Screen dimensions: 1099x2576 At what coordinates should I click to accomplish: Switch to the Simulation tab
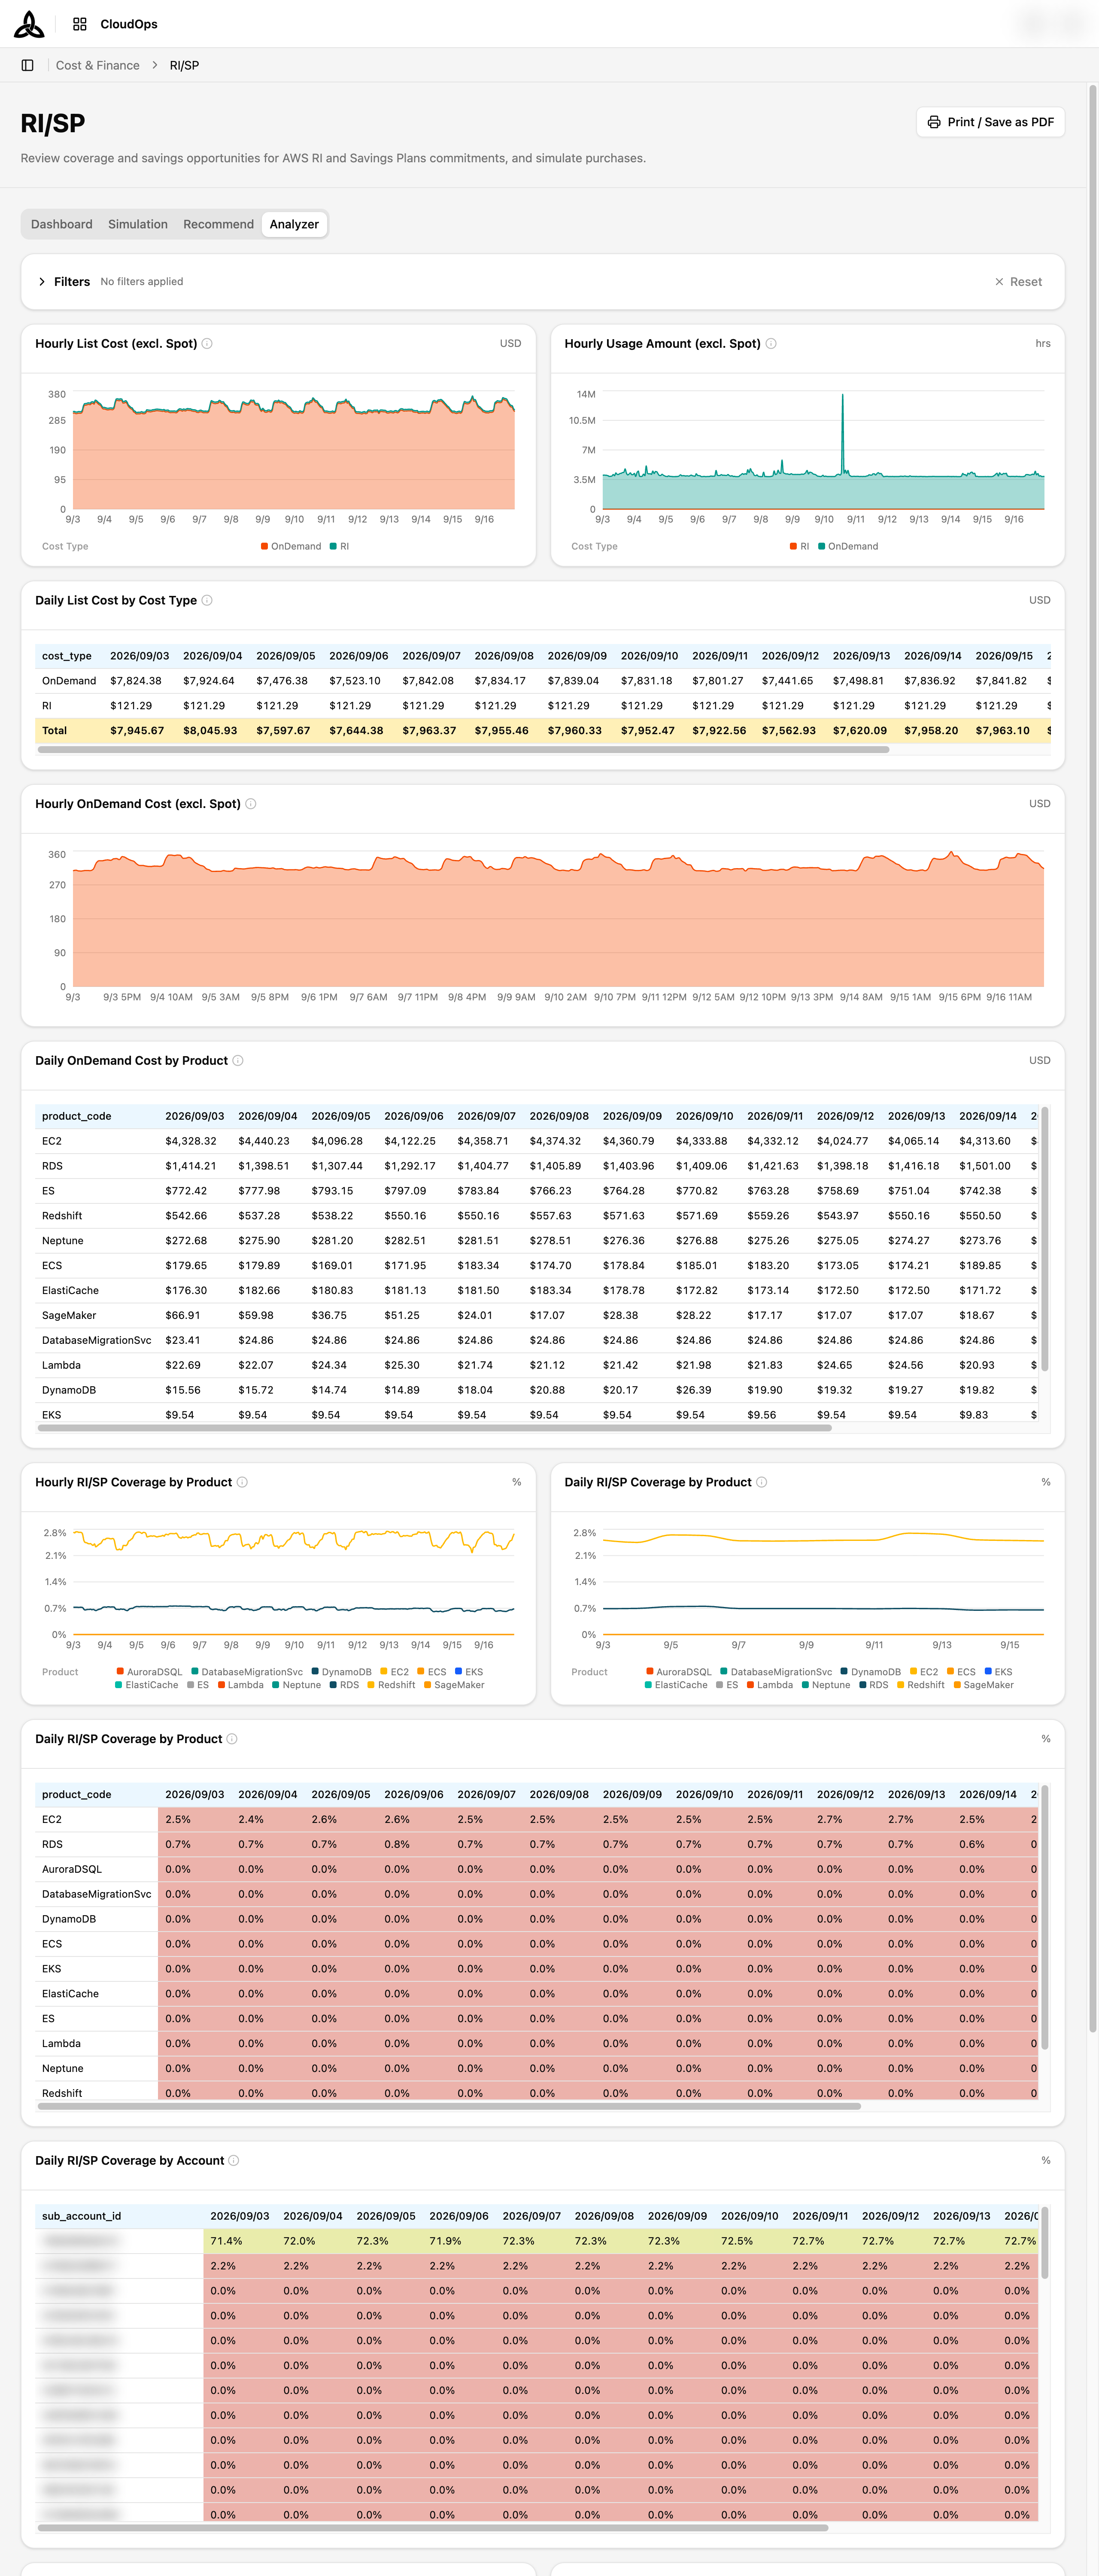[x=138, y=224]
